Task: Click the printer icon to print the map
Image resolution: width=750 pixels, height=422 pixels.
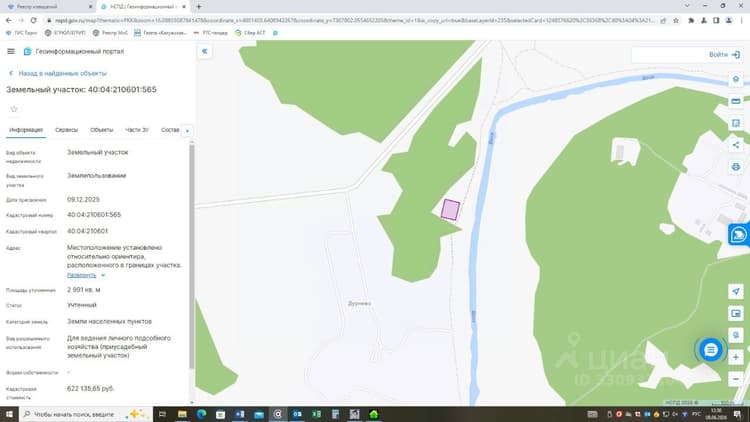Action: click(x=736, y=167)
